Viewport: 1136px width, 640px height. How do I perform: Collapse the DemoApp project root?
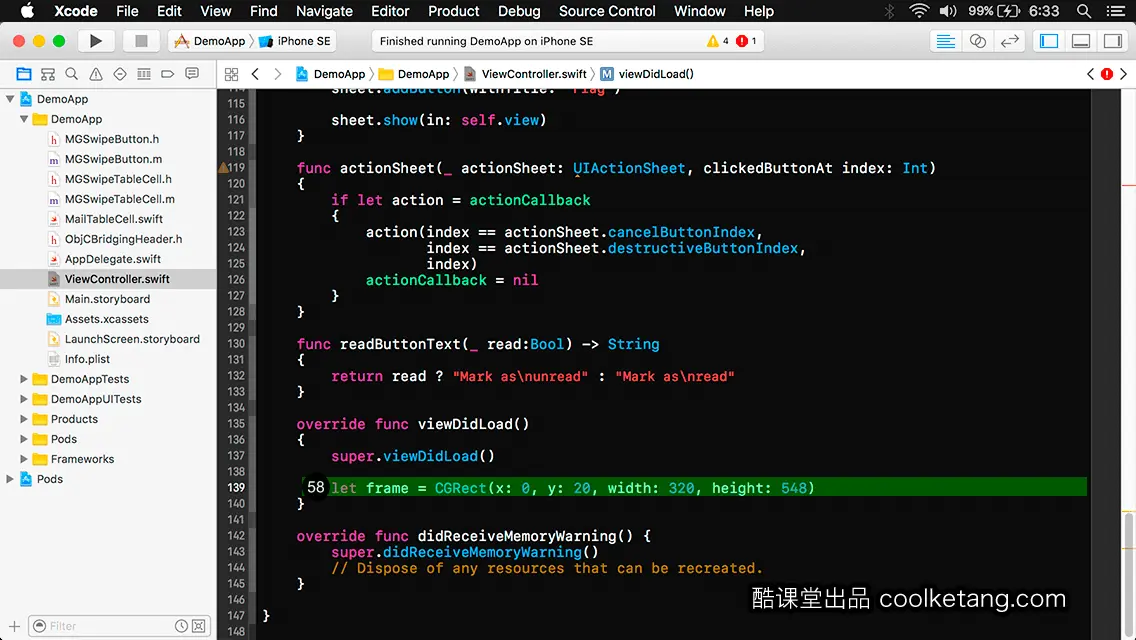click(x=10, y=99)
